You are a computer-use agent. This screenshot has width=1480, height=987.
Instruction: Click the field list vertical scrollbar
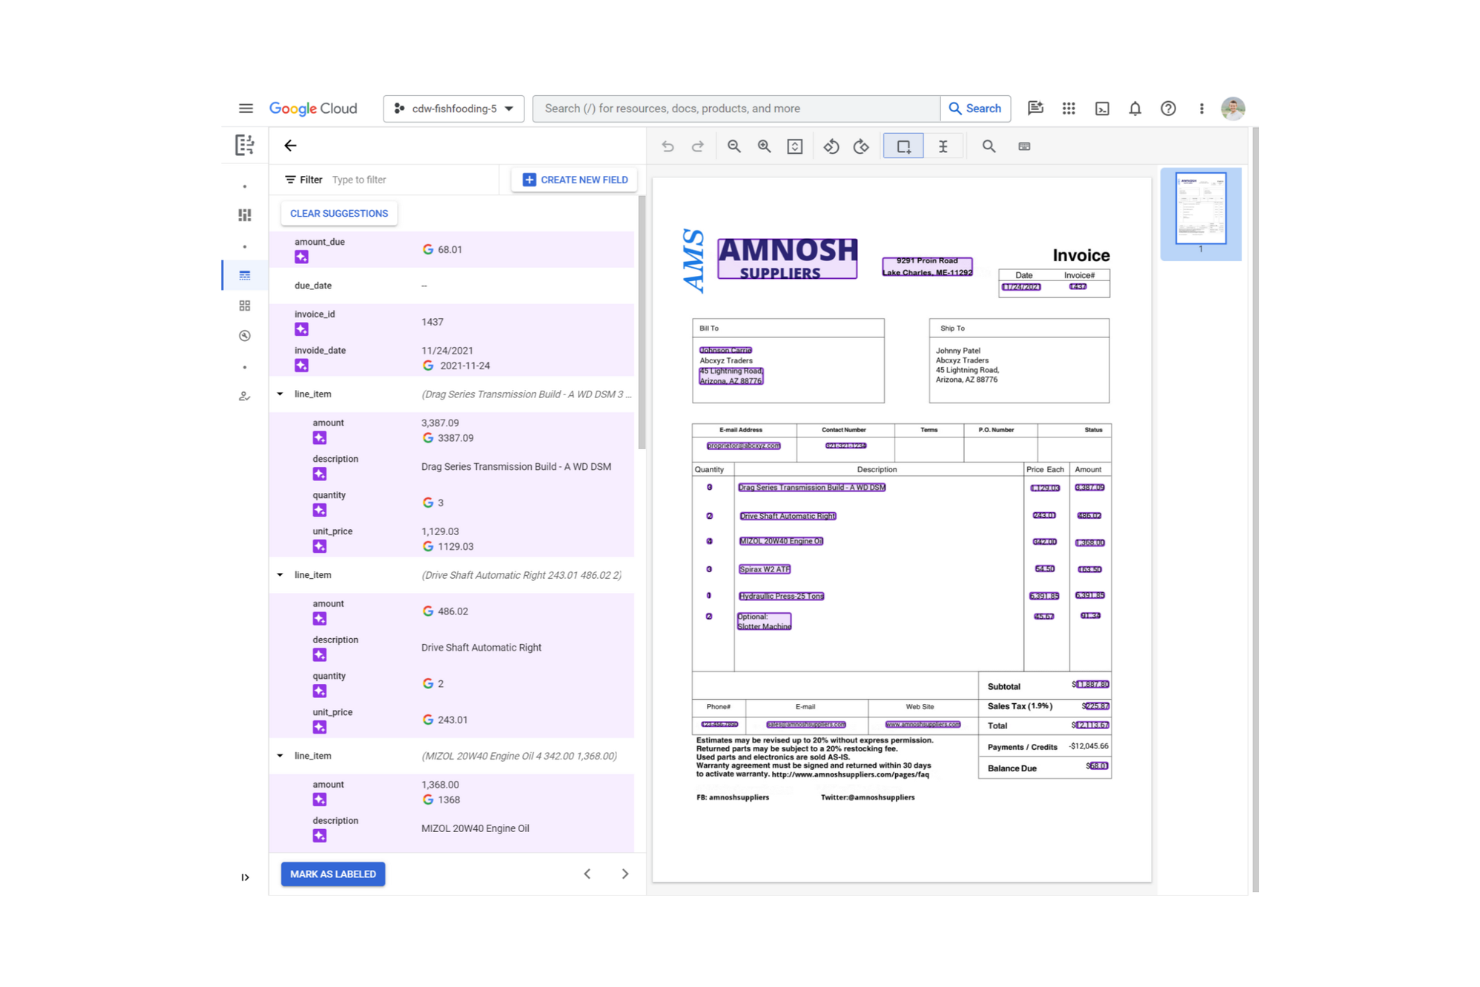[641, 322]
